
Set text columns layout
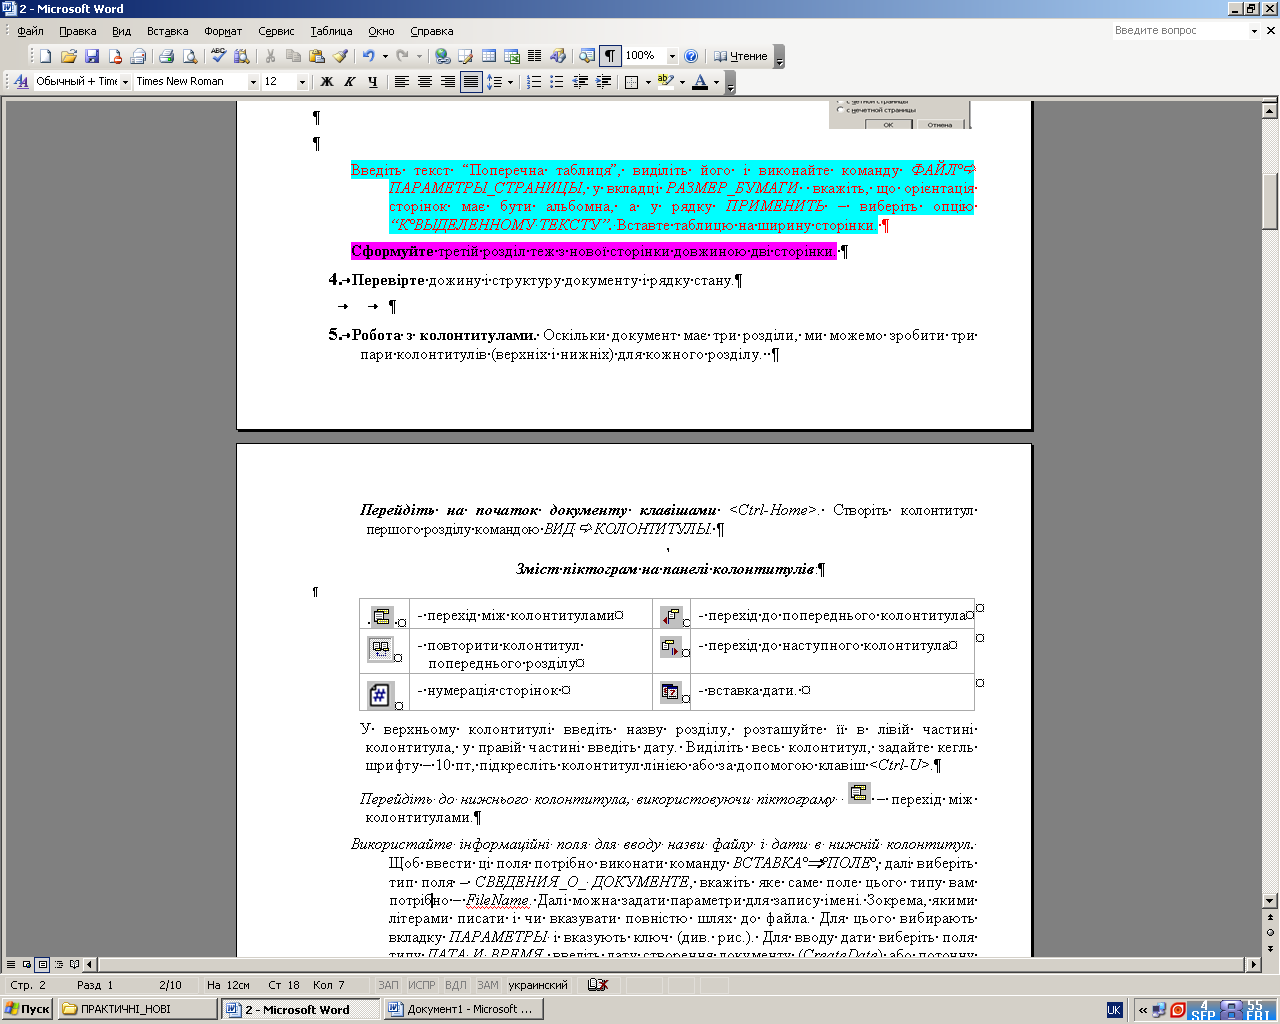click(534, 56)
